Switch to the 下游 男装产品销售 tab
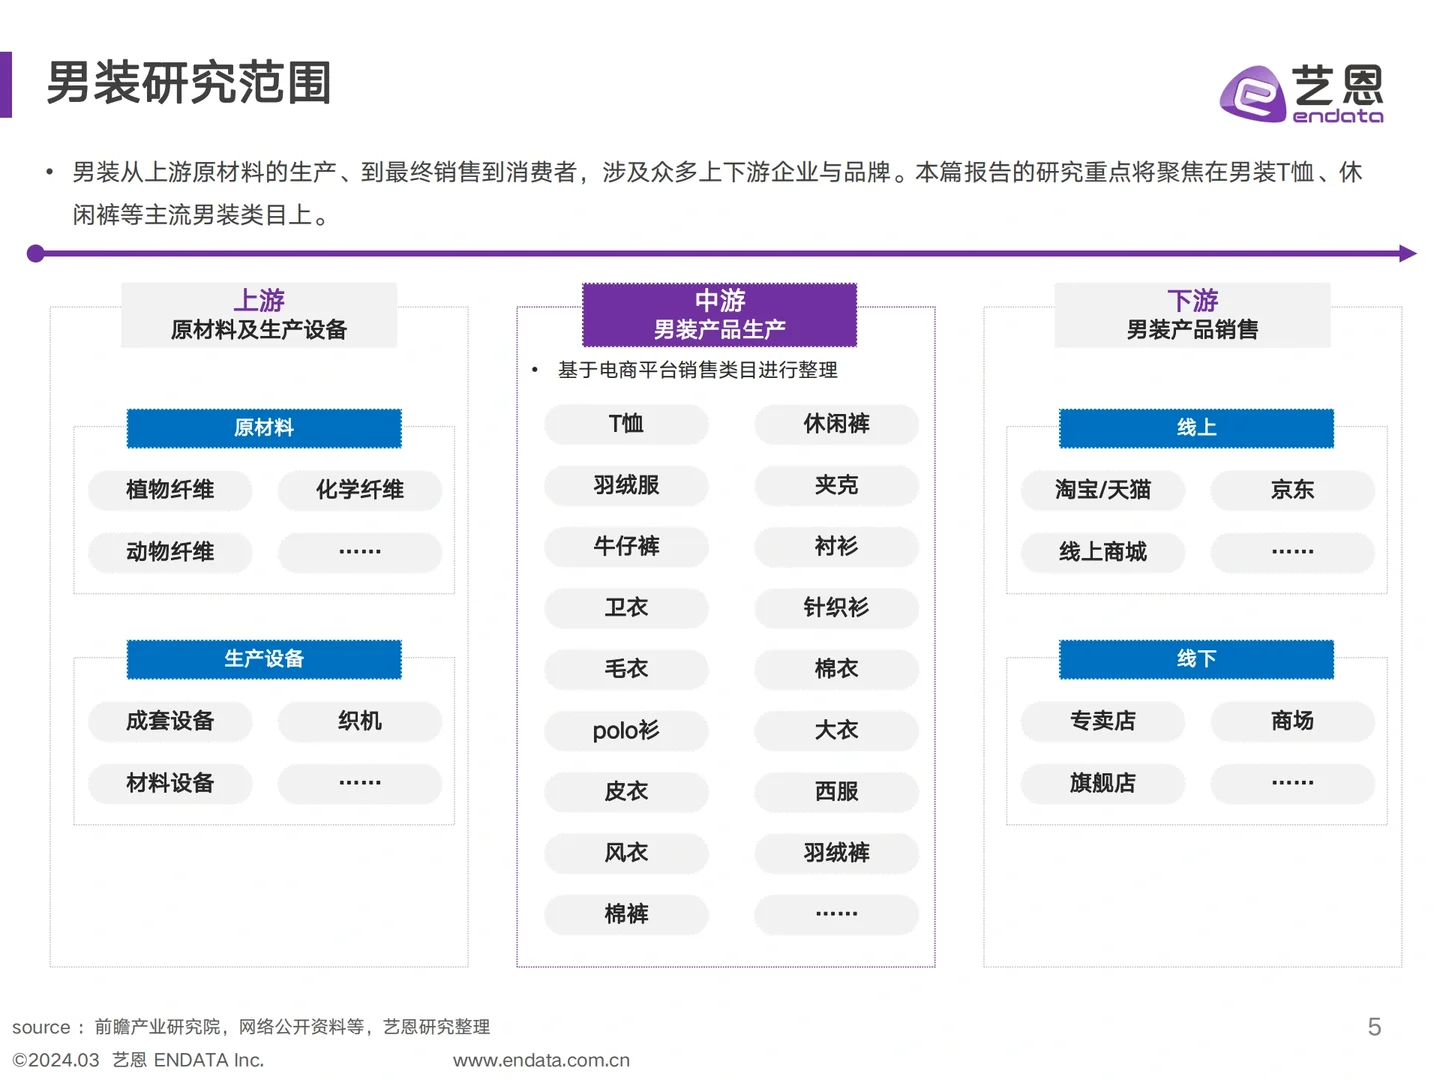Viewport: 1440px width, 1080px height. (x=1192, y=315)
